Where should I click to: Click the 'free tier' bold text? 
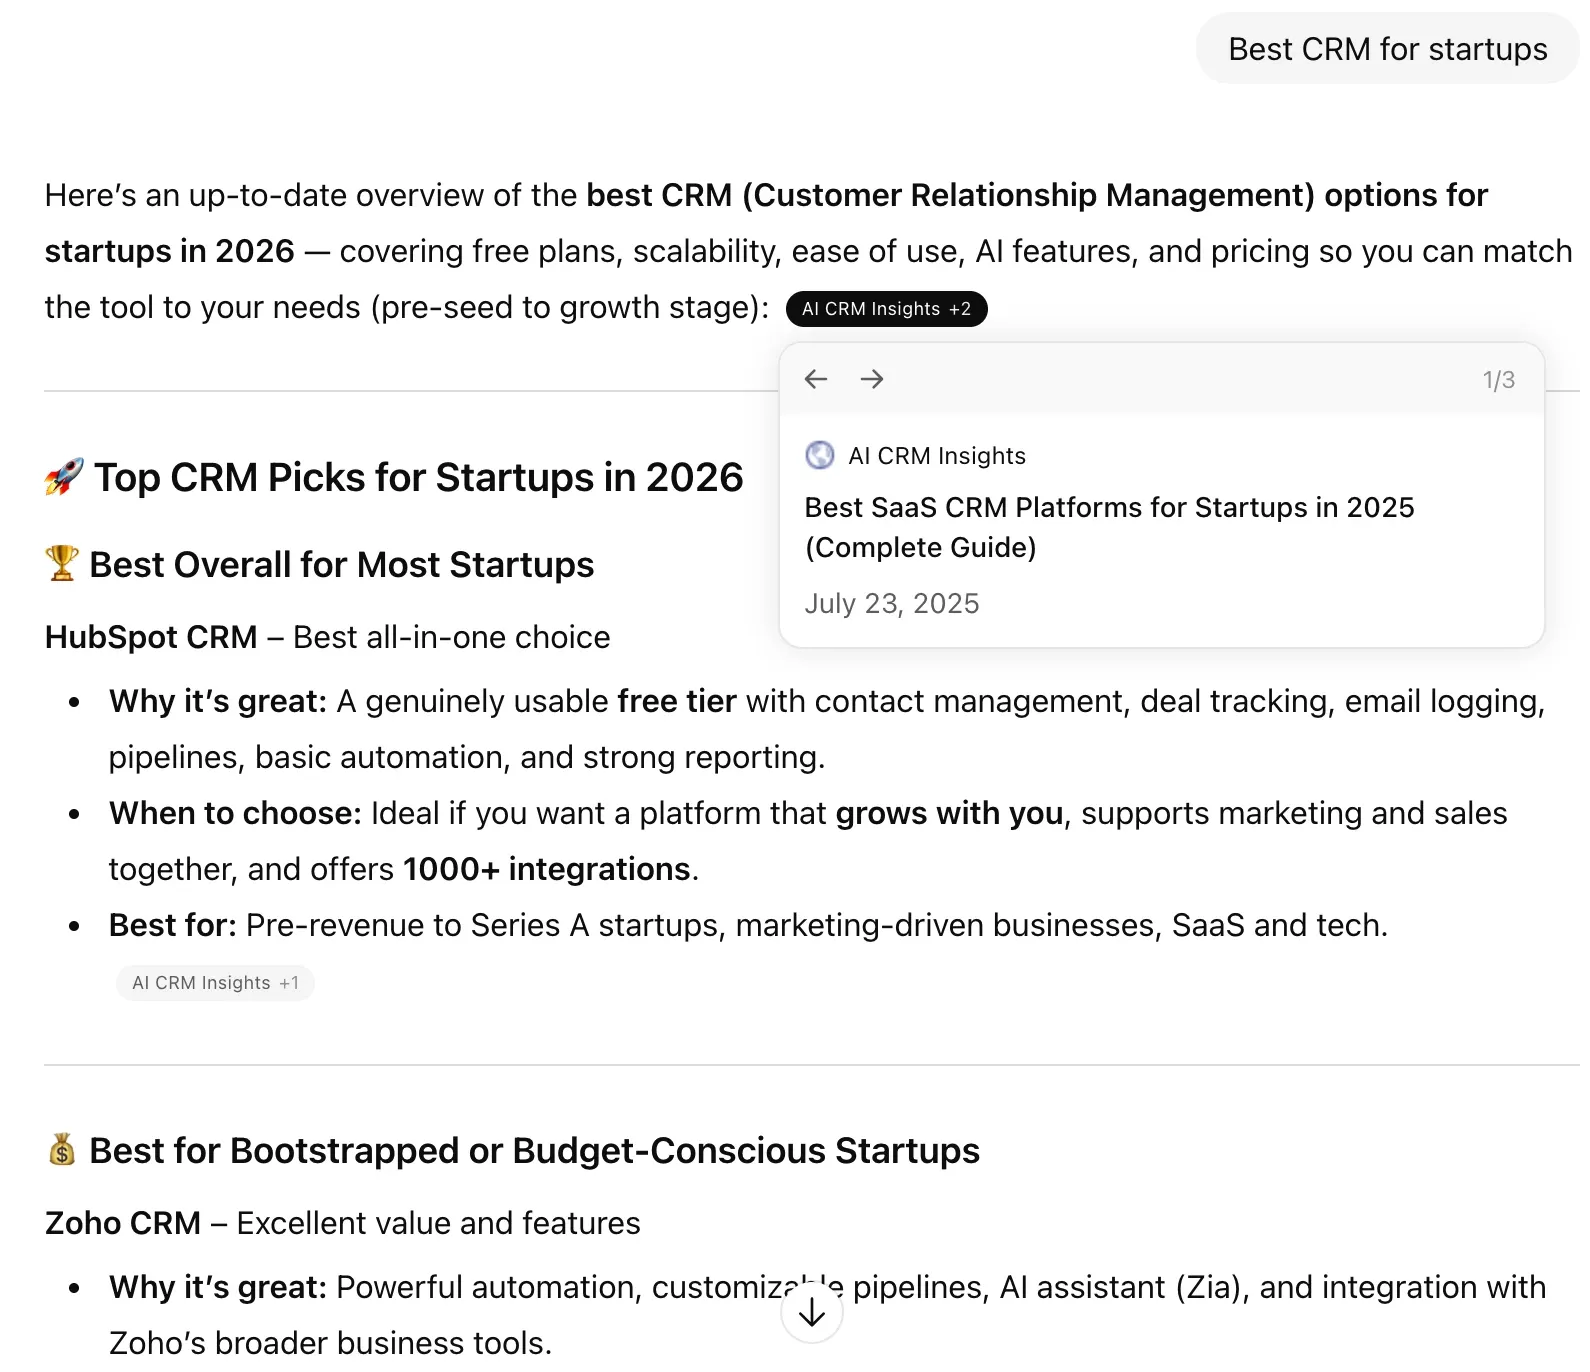click(677, 701)
